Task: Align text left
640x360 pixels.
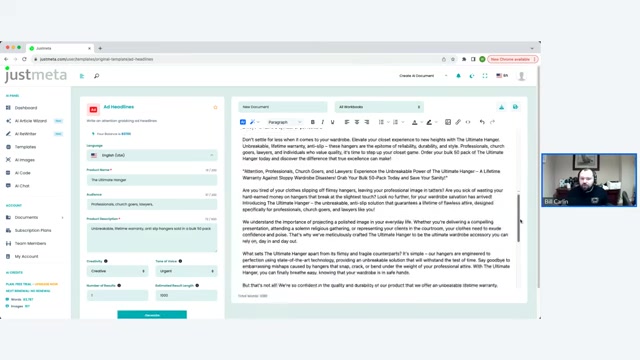Action: point(347,122)
